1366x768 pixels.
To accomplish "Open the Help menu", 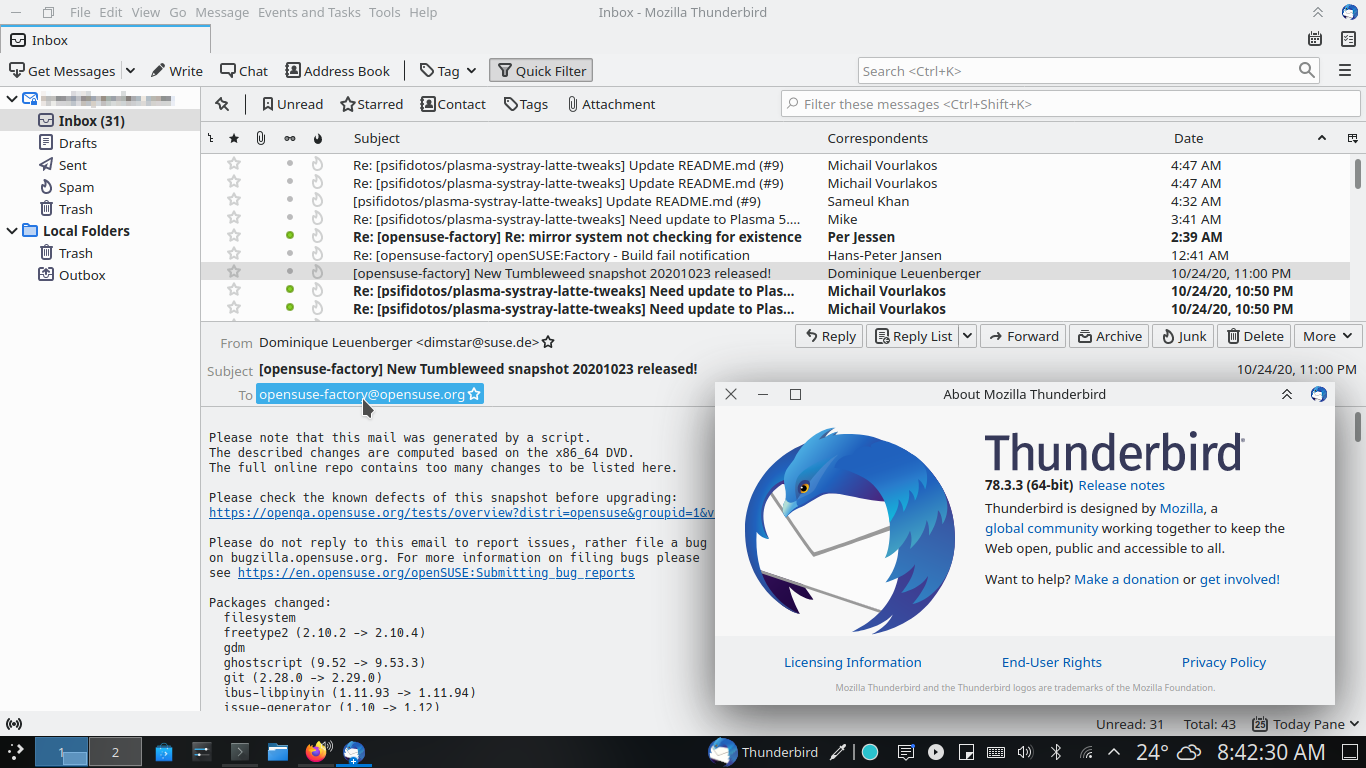I will [x=423, y=12].
